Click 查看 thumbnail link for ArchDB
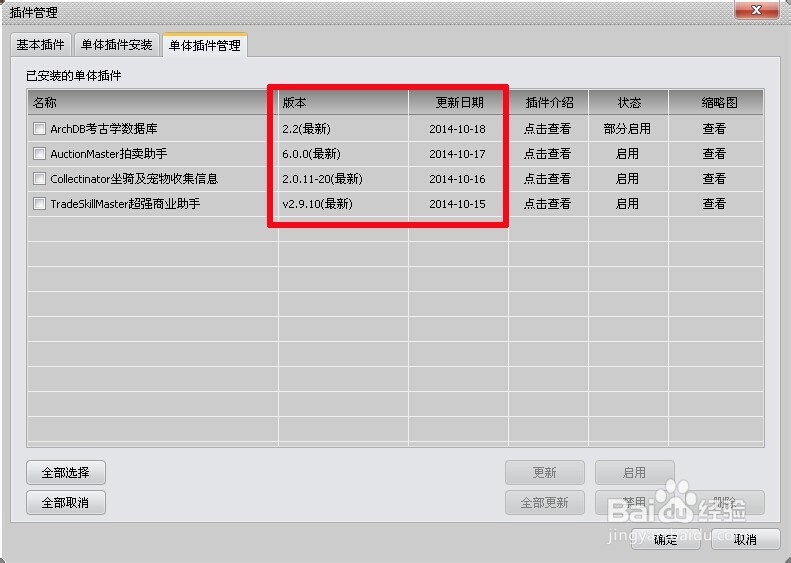The height and width of the screenshot is (563, 791). [714, 129]
